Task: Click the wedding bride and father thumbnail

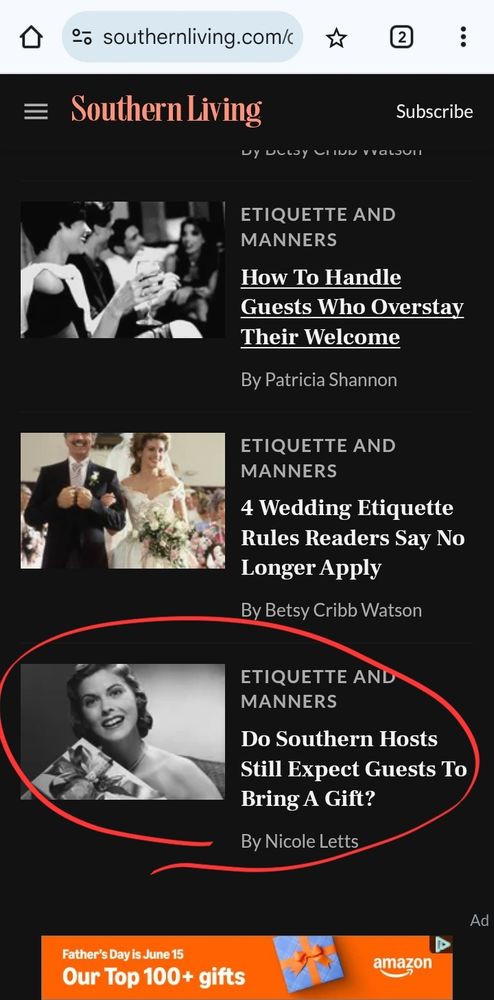Action: pyautogui.click(x=122, y=501)
